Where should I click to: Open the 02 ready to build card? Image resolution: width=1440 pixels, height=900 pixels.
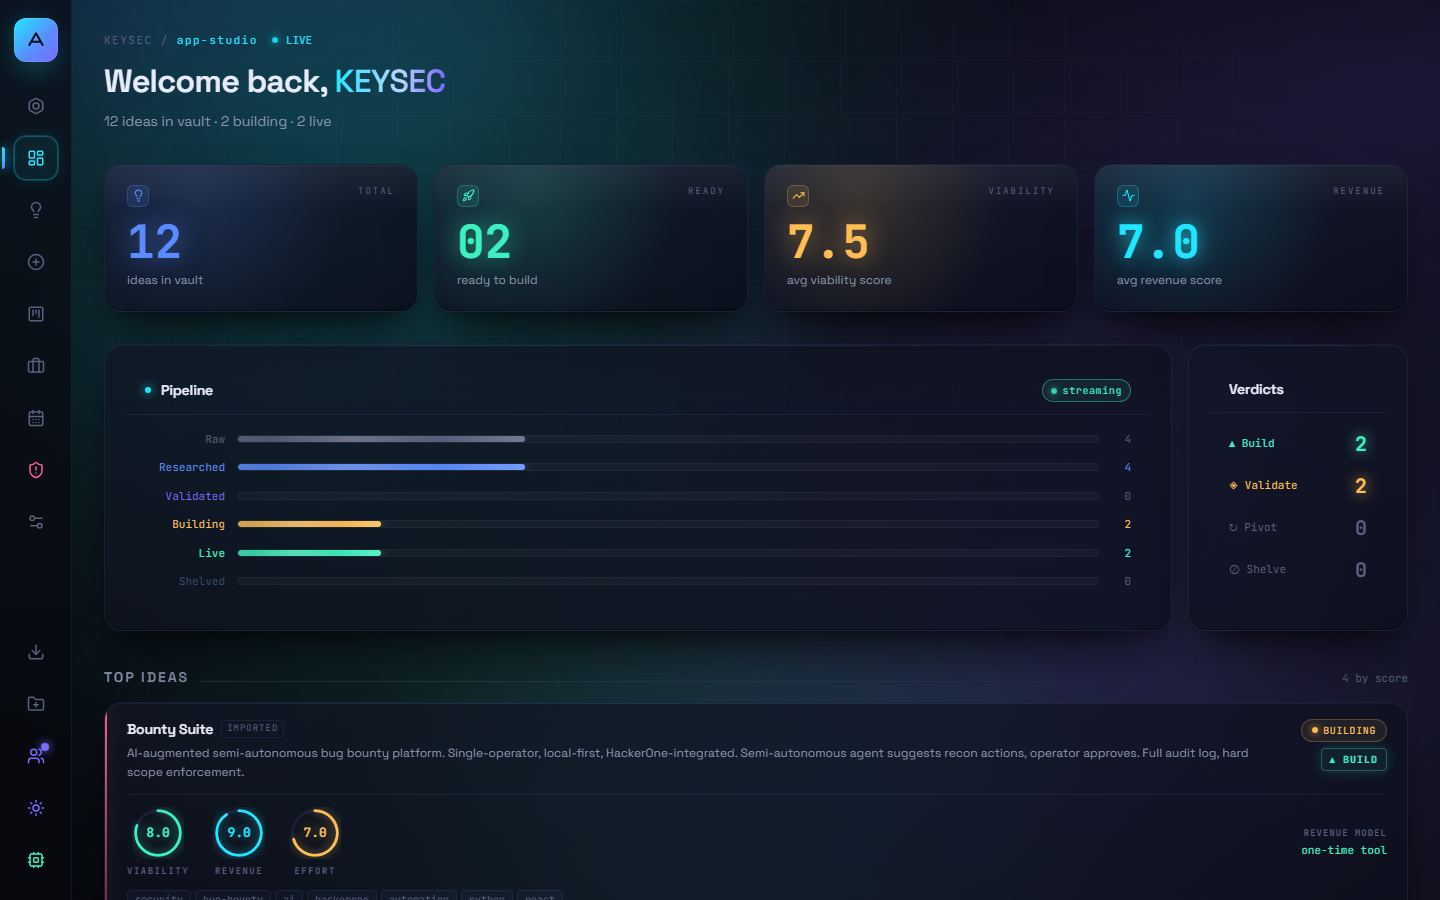(x=591, y=238)
